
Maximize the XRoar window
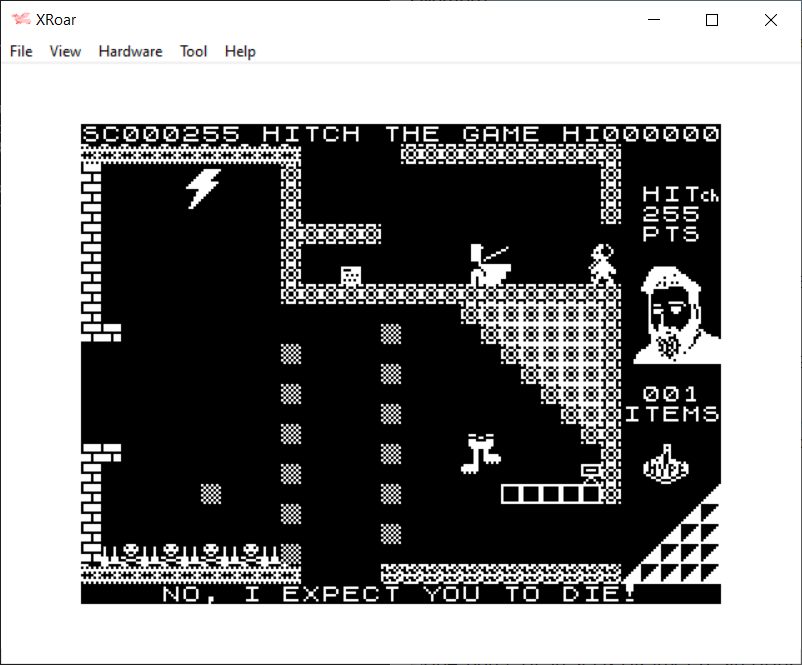point(712,20)
